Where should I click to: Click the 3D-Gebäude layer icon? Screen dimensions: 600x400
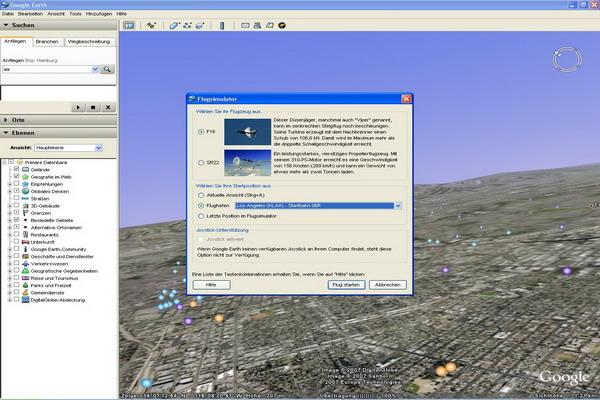coord(25,206)
